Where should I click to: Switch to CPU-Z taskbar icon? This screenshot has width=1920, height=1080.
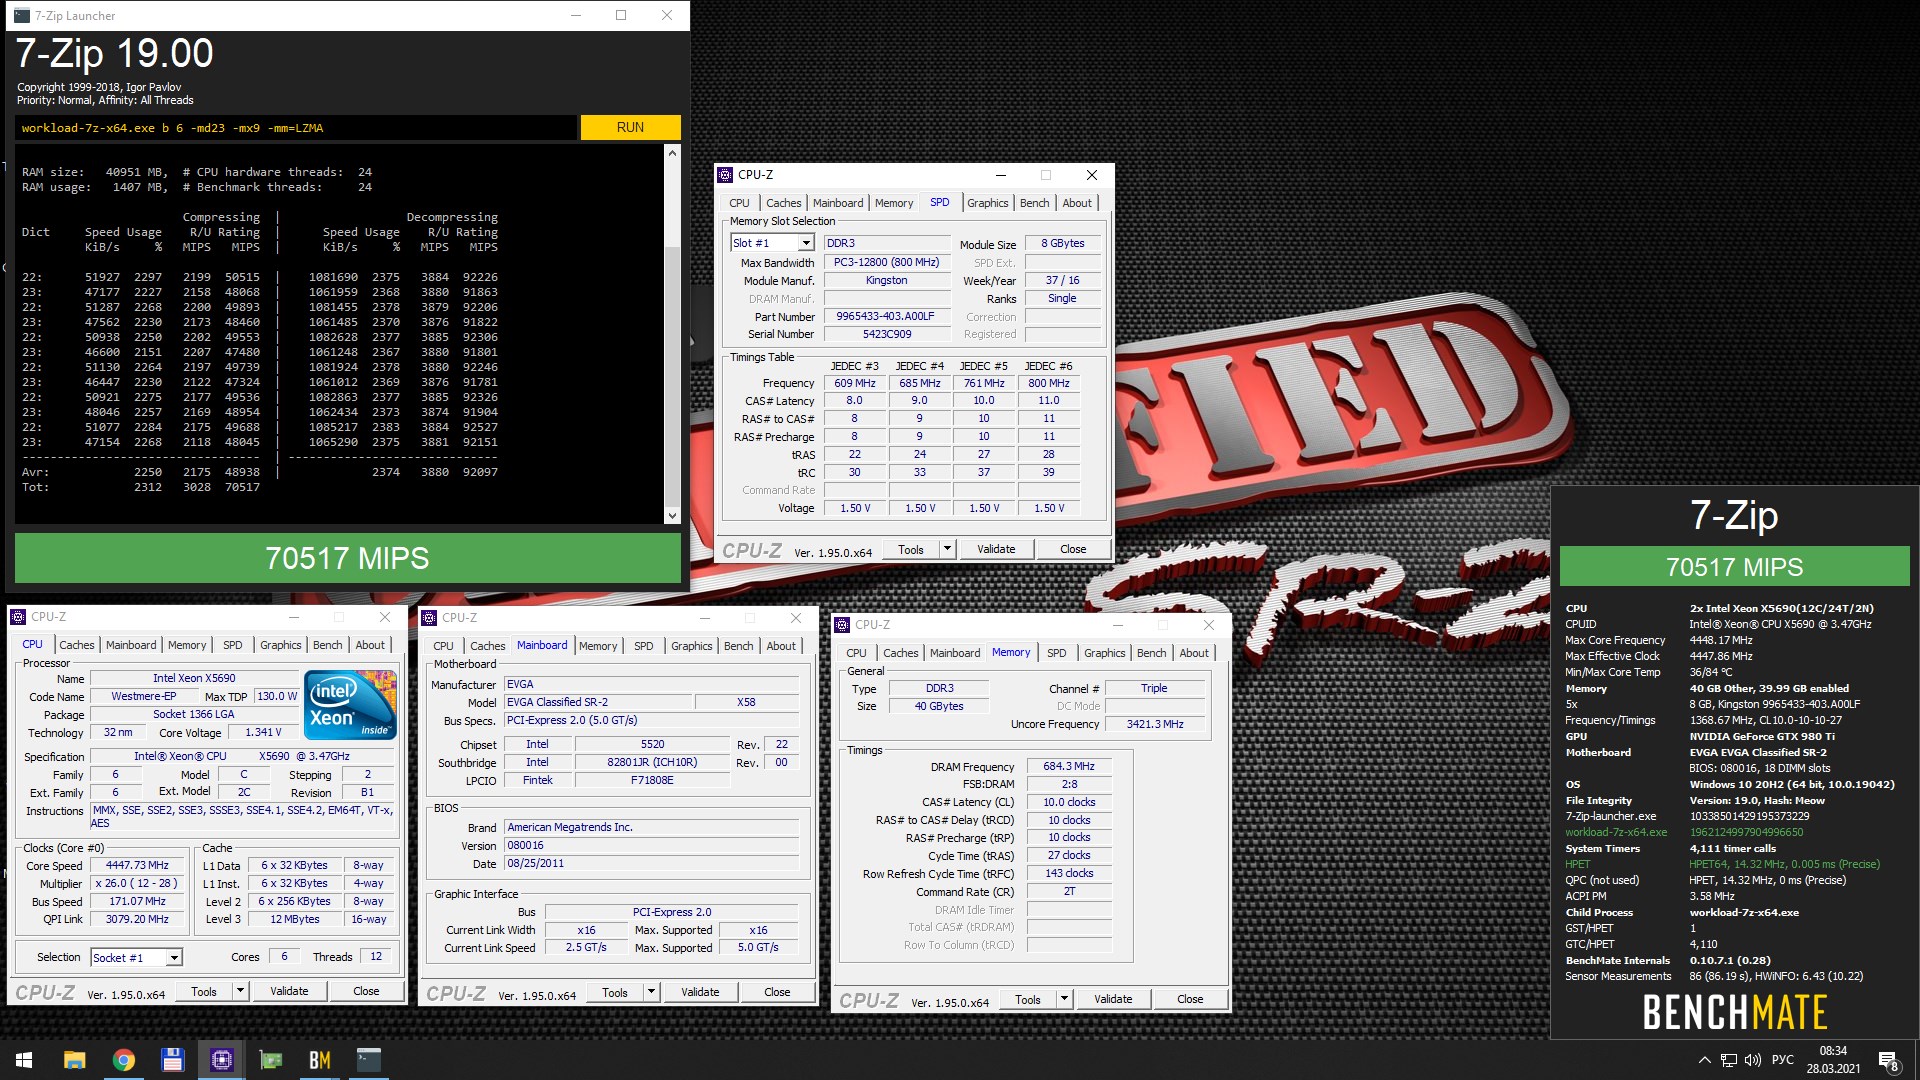(222, 1060)
